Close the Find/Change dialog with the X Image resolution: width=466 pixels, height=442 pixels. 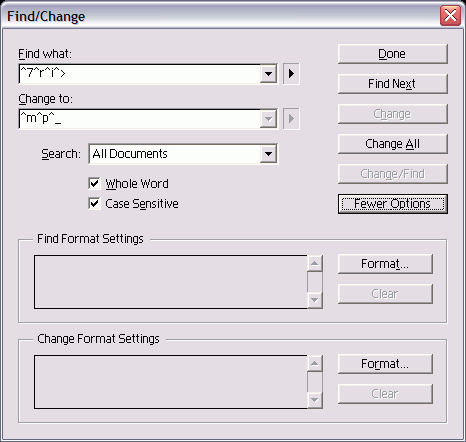[450, 16]
